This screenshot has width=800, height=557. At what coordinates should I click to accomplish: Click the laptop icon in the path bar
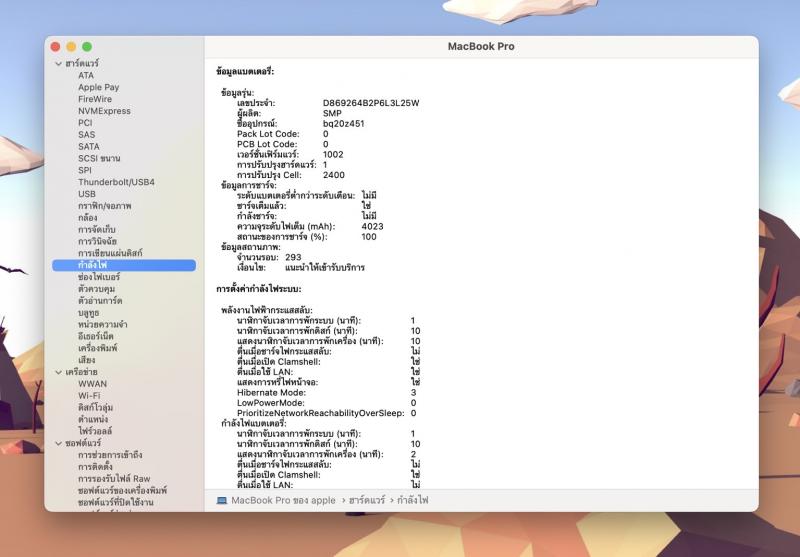pos(222,499)
